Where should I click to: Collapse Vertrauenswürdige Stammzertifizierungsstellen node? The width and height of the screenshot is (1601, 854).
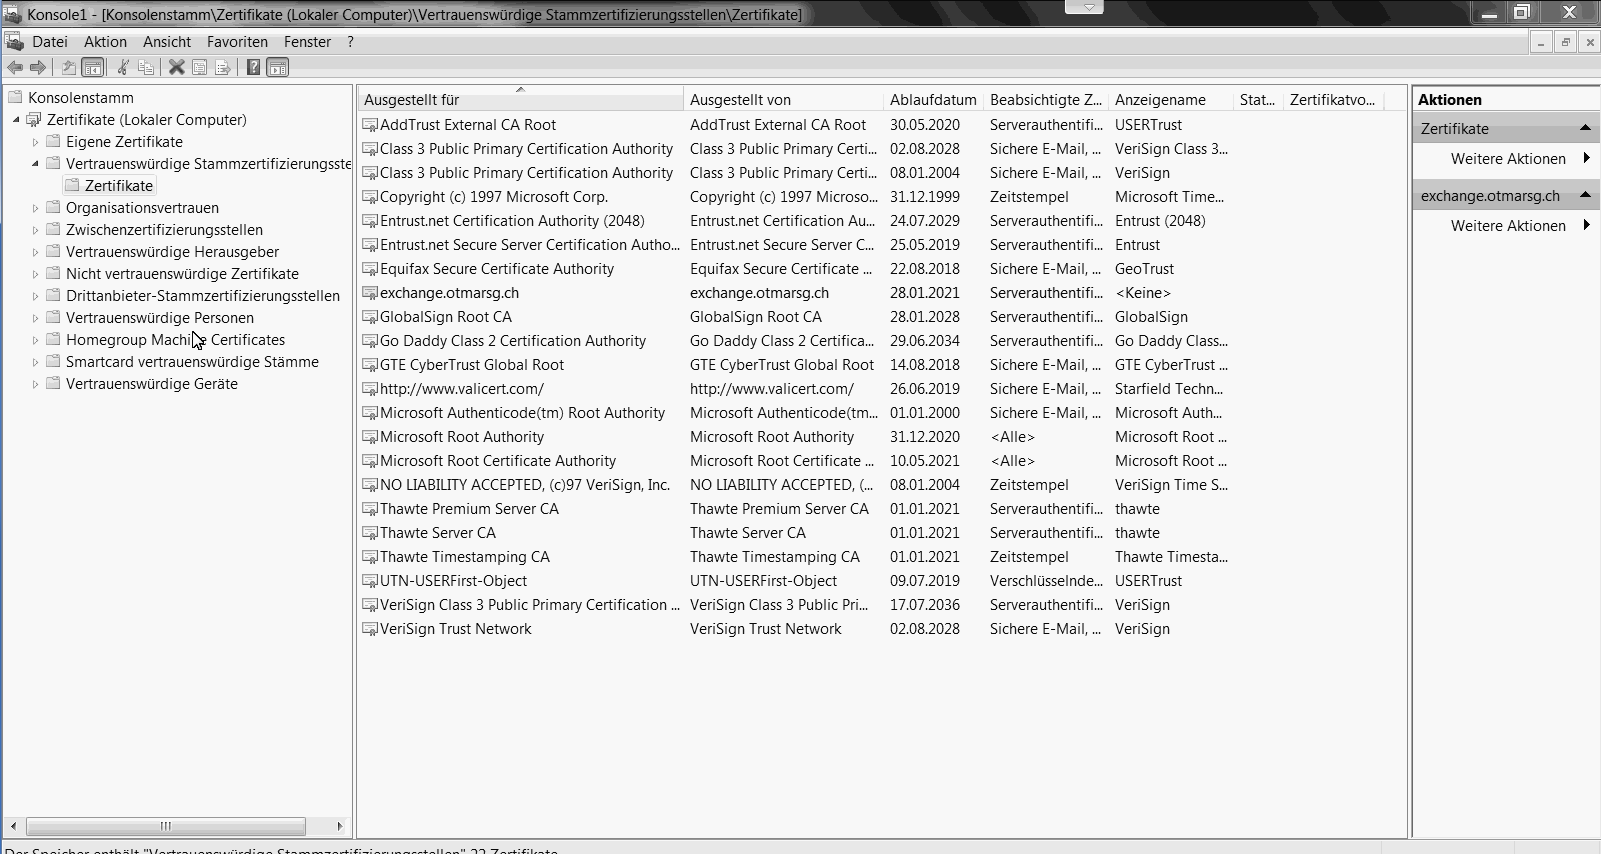(35, 164)
